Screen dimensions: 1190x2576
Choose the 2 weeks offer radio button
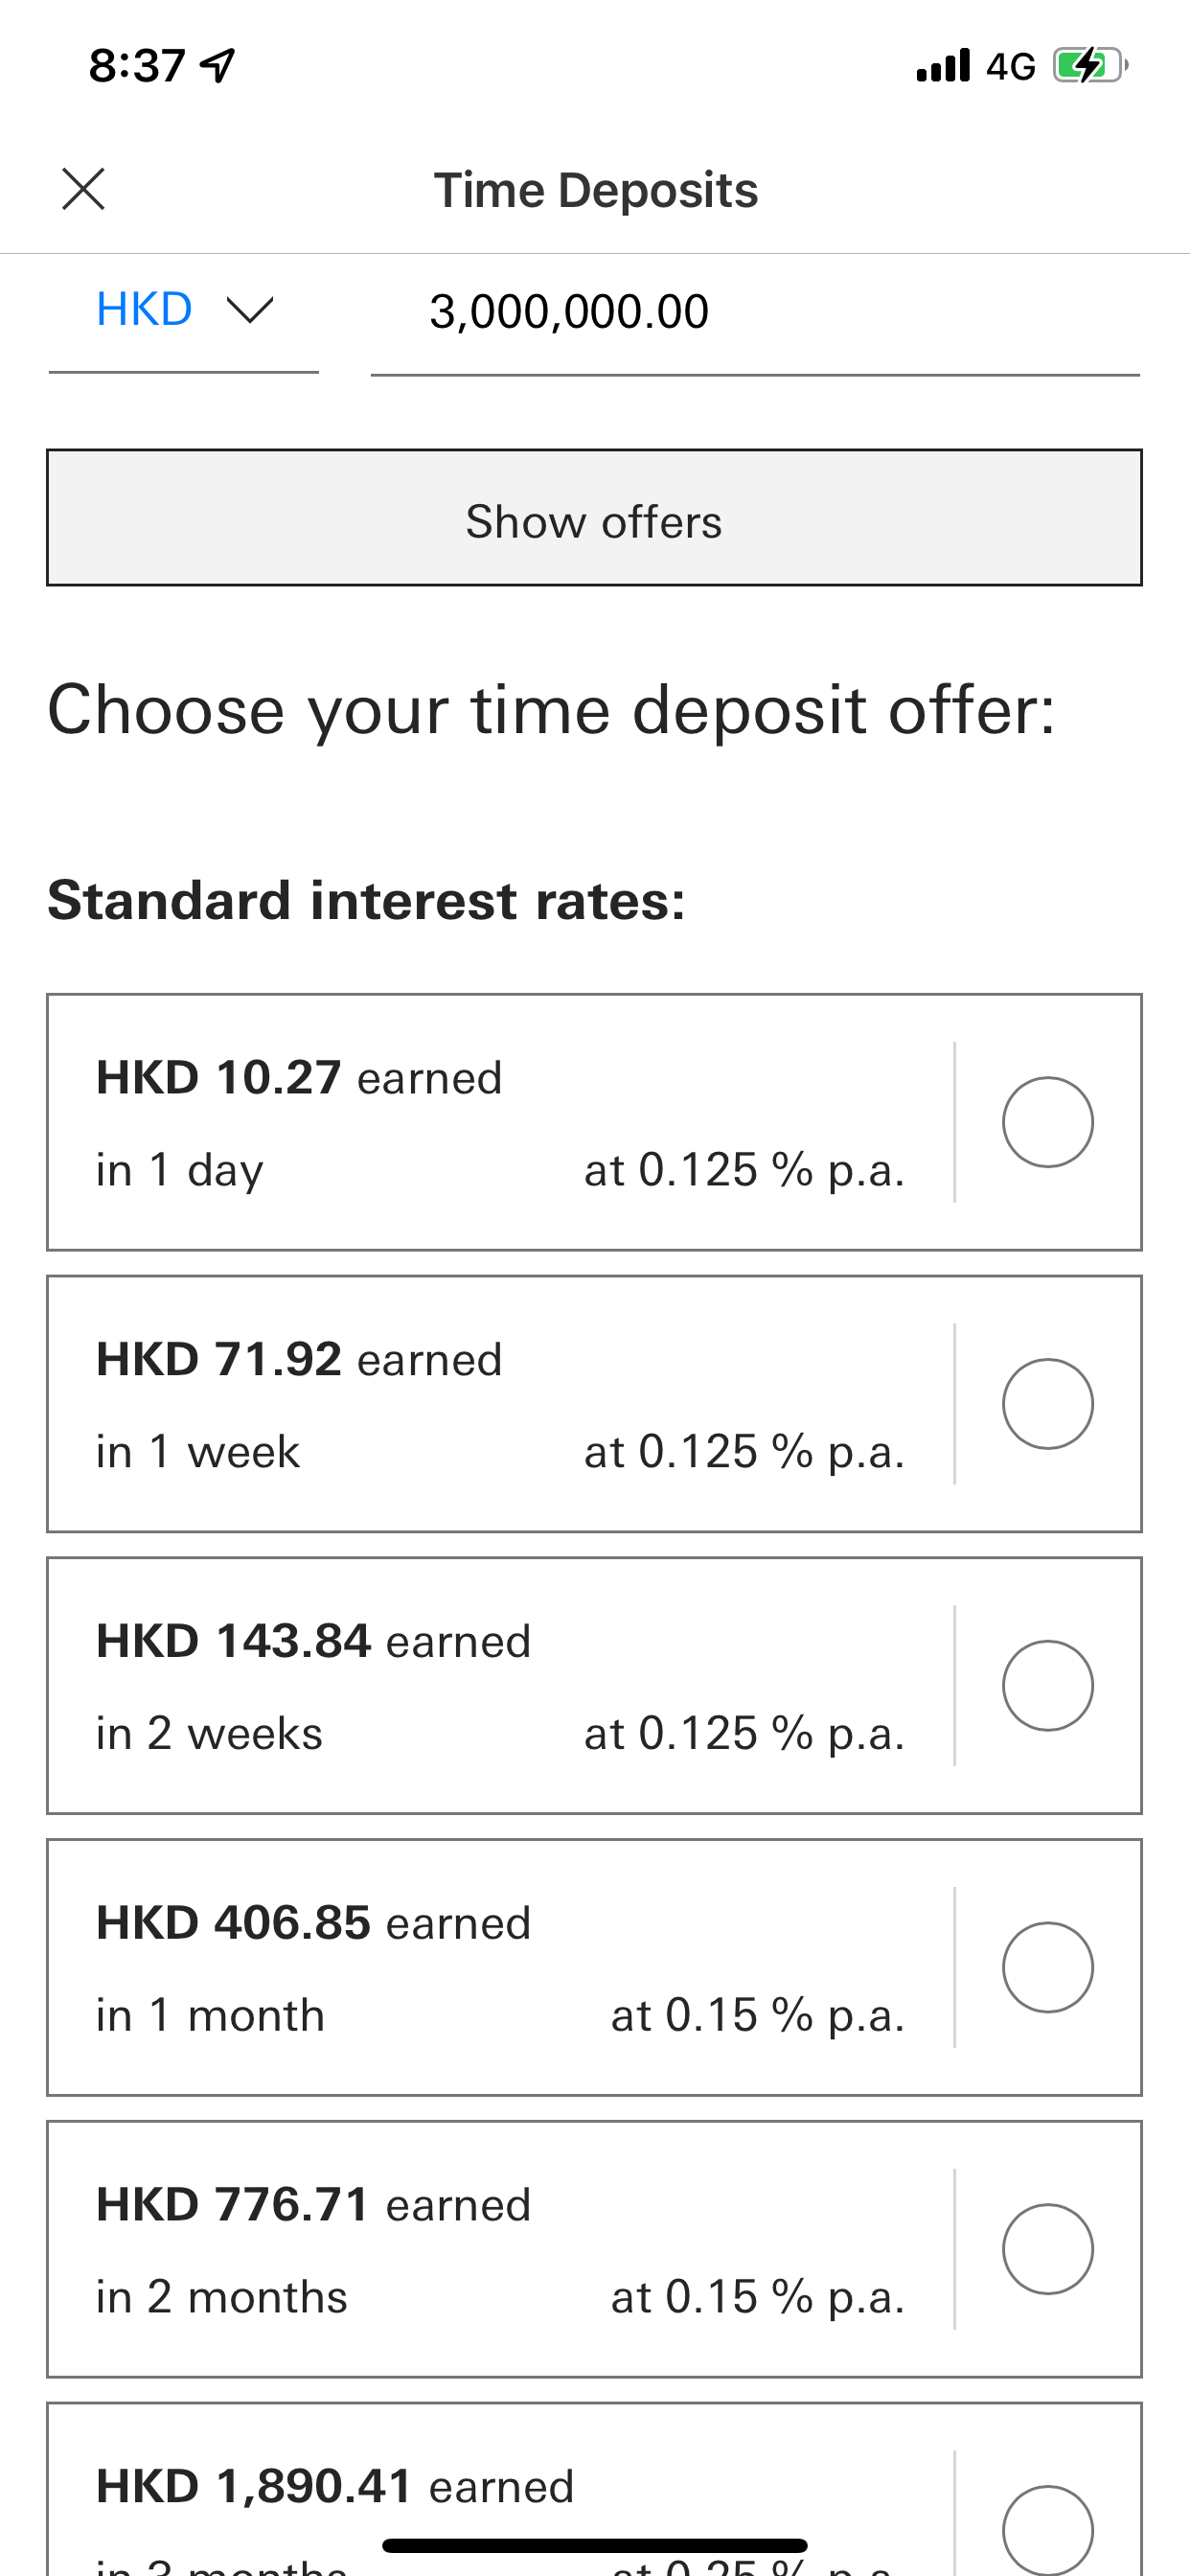click(x=1047, y=1686)
